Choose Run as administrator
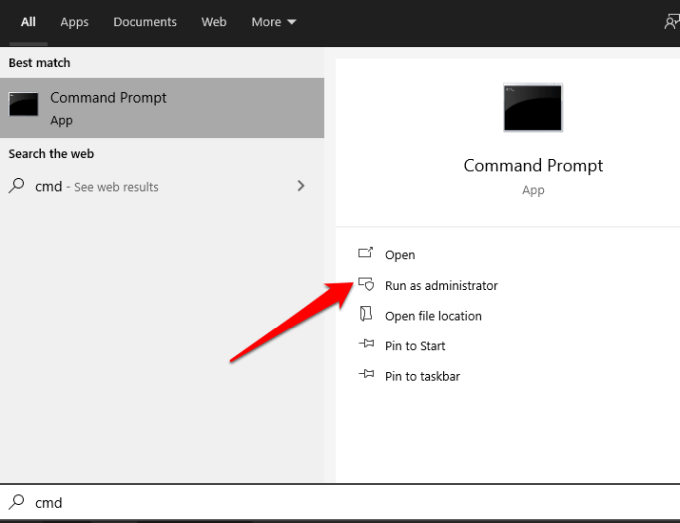Screen dimensions: 680x523 click(x=441, y=285)
